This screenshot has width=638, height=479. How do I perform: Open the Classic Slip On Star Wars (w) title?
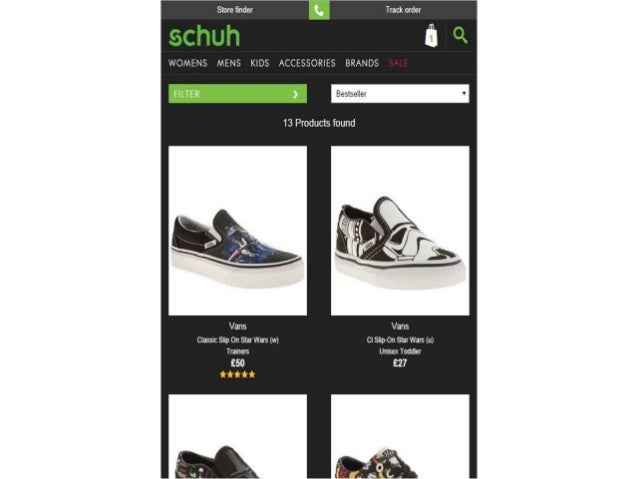pyautogui.click(x=238, y=340)
